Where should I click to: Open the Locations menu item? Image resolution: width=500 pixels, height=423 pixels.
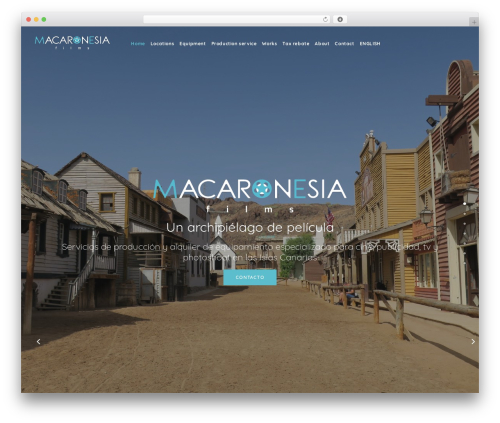pos(162,44)
